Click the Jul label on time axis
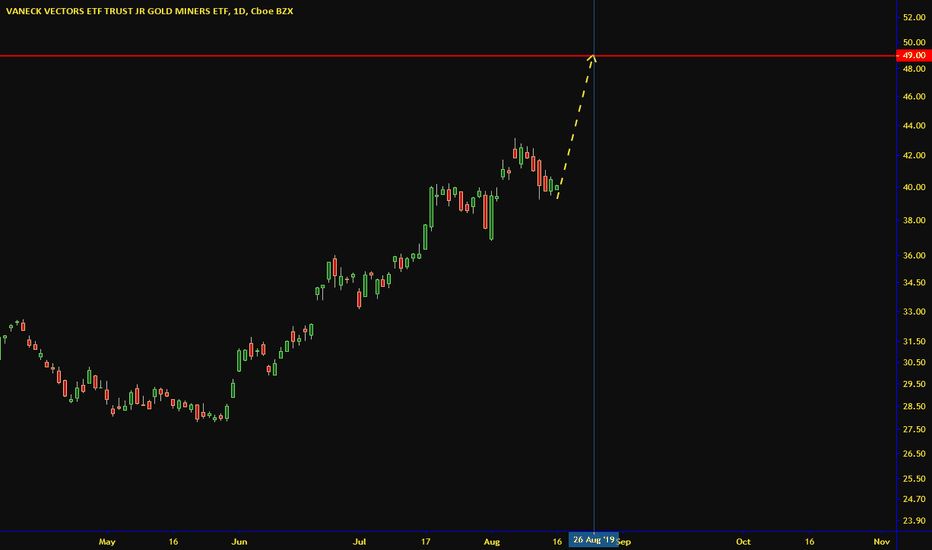This screenshot has height=550, width=932. (359, 542)
